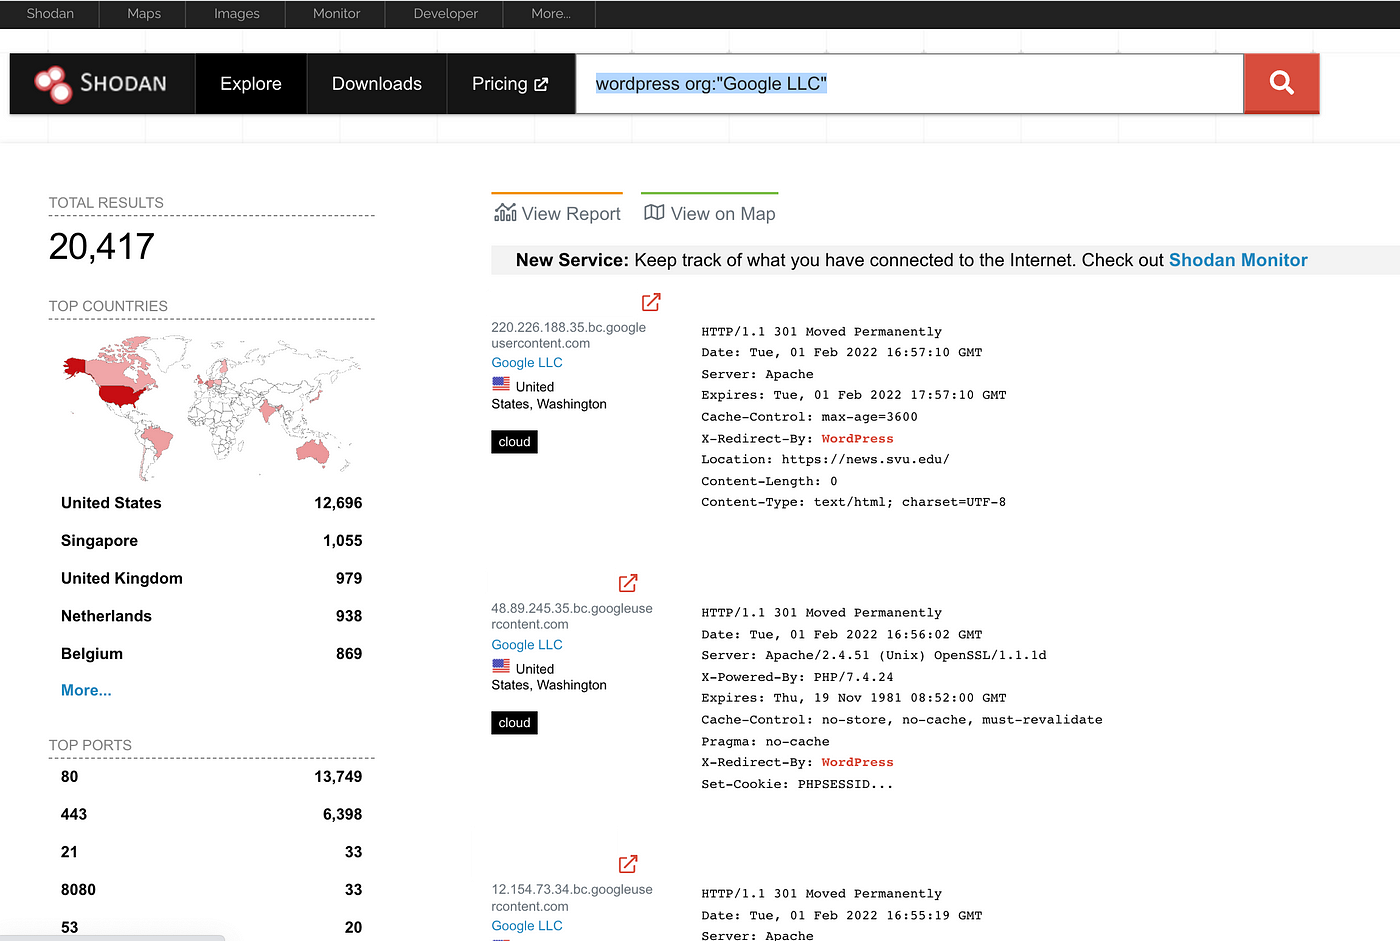1400x941 pixels.
Task: Click the View Report chart icon
Action: tap(505, 213)
